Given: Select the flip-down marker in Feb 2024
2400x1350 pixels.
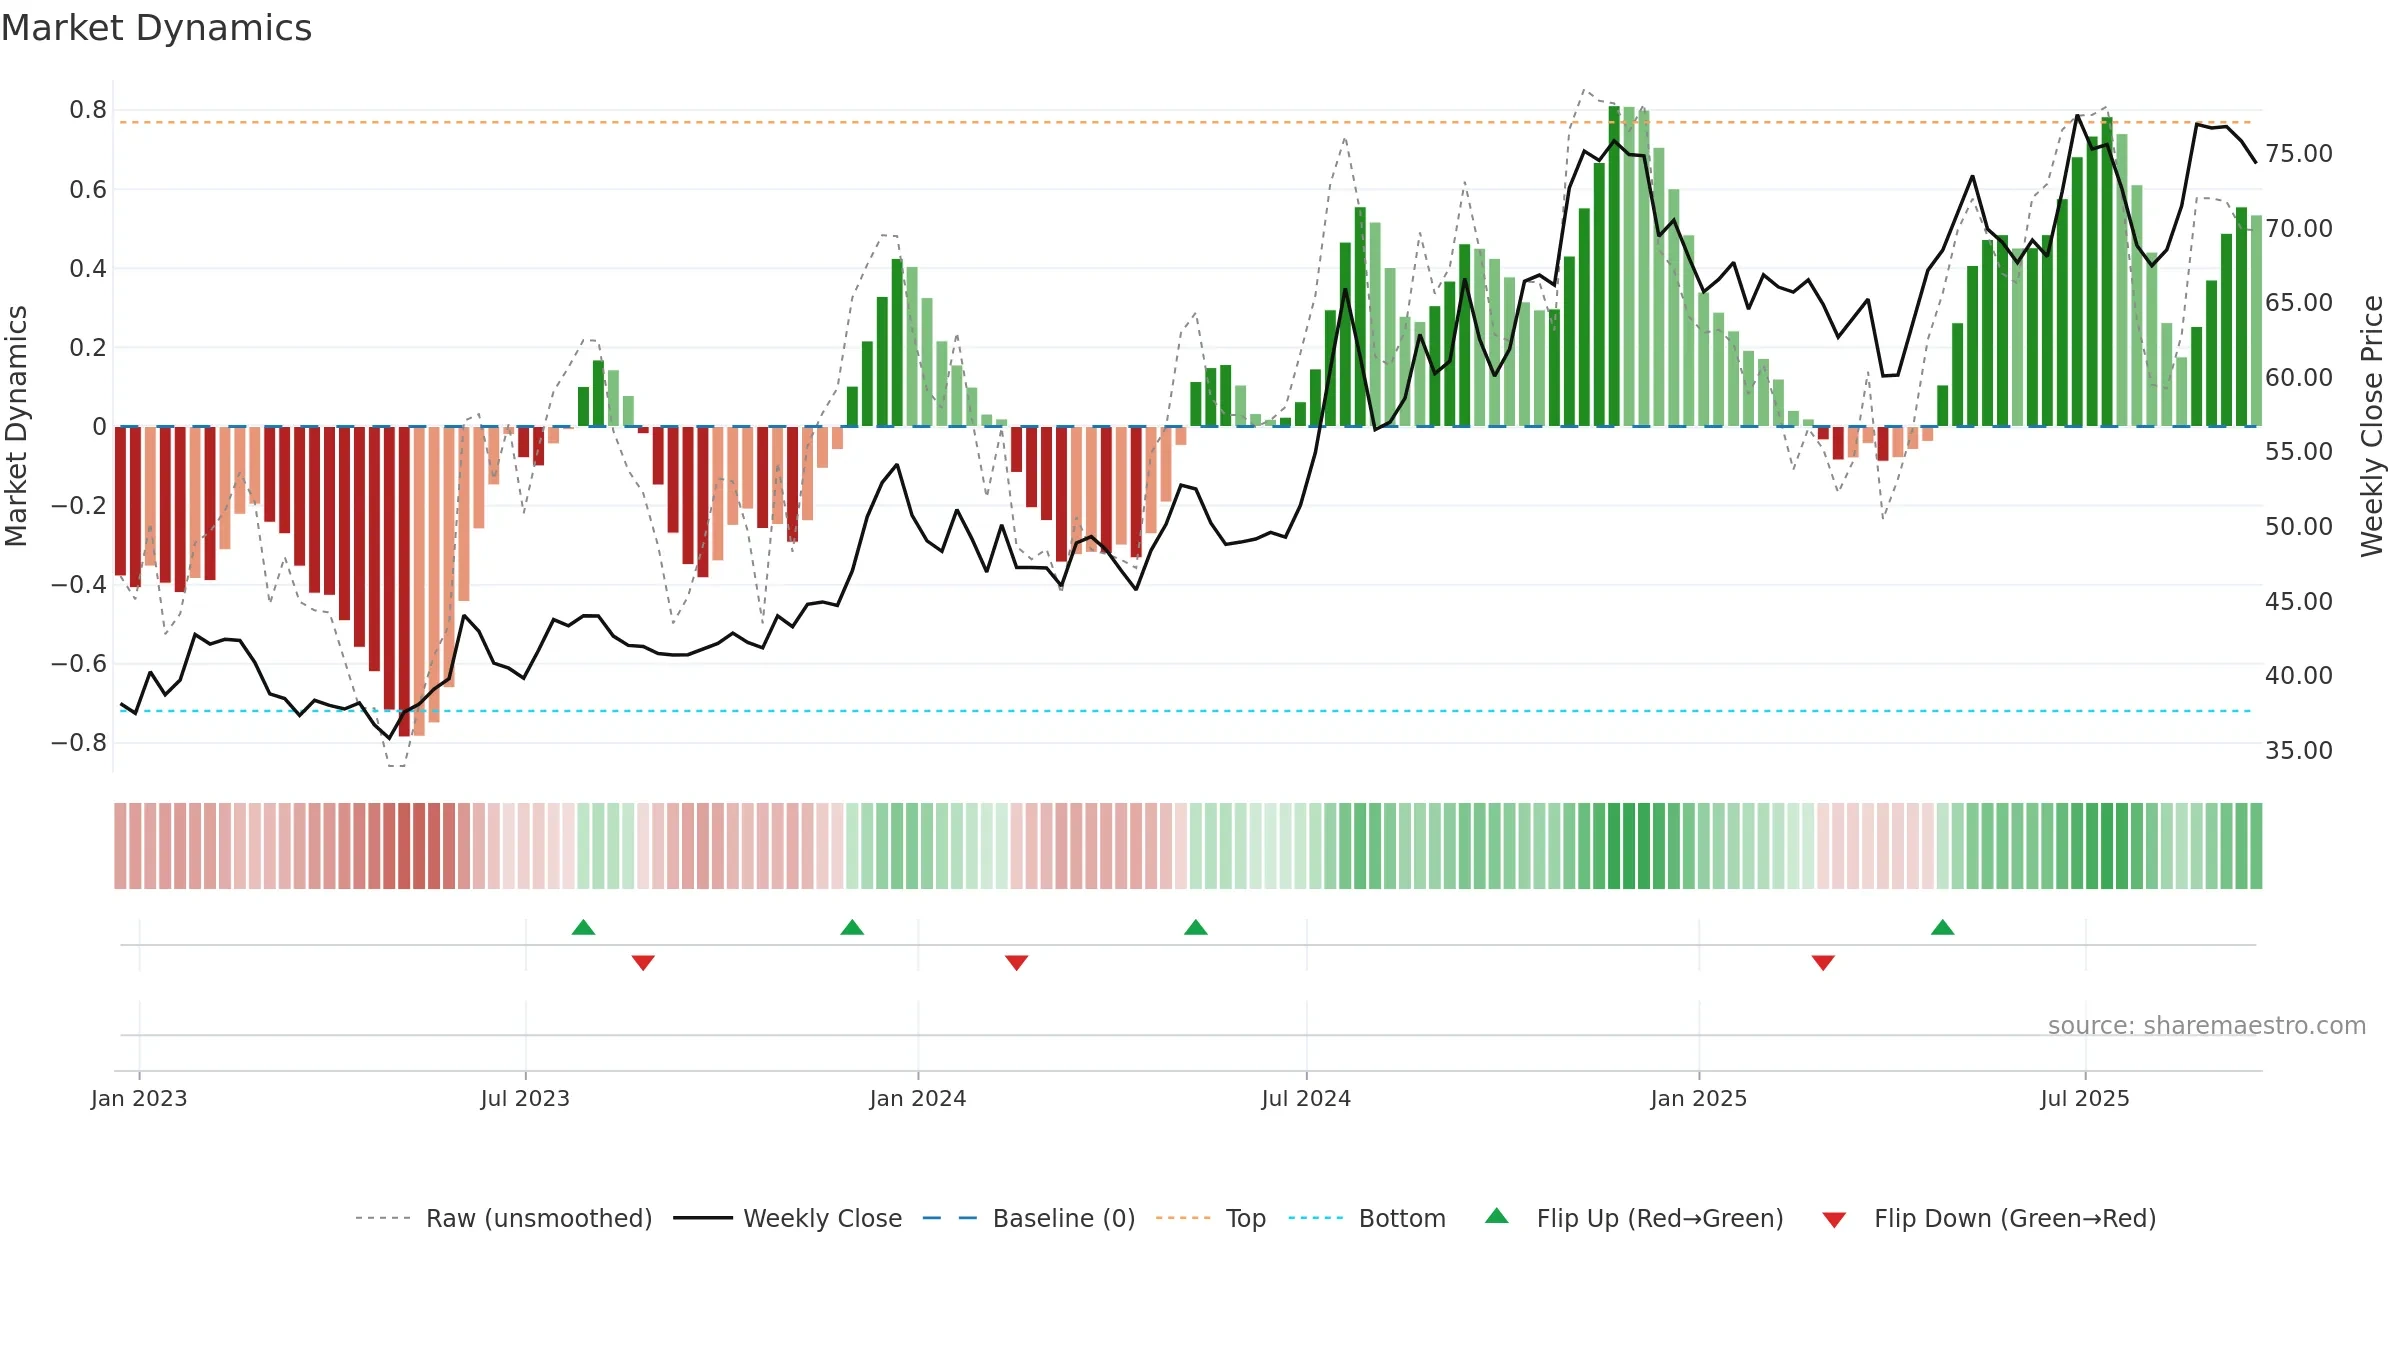Looking at the screenshot, I should click(1017, 963).
